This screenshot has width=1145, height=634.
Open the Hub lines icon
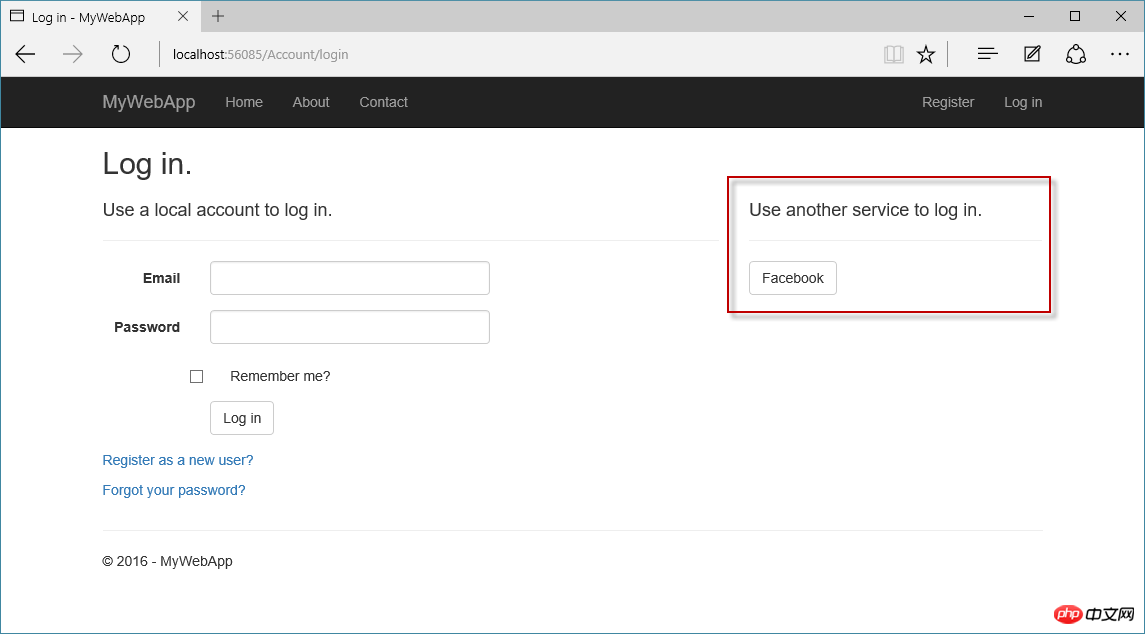click(x=987, y=54)
